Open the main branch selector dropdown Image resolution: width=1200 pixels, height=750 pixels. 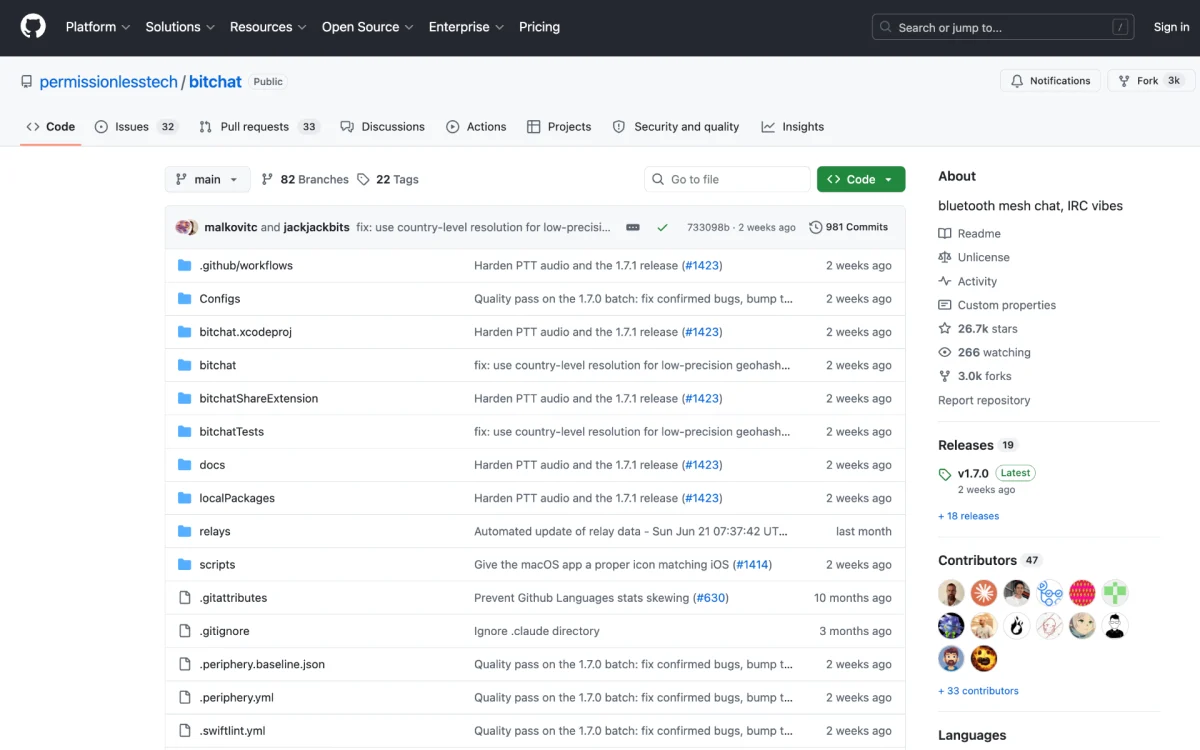tap(208, 179)
